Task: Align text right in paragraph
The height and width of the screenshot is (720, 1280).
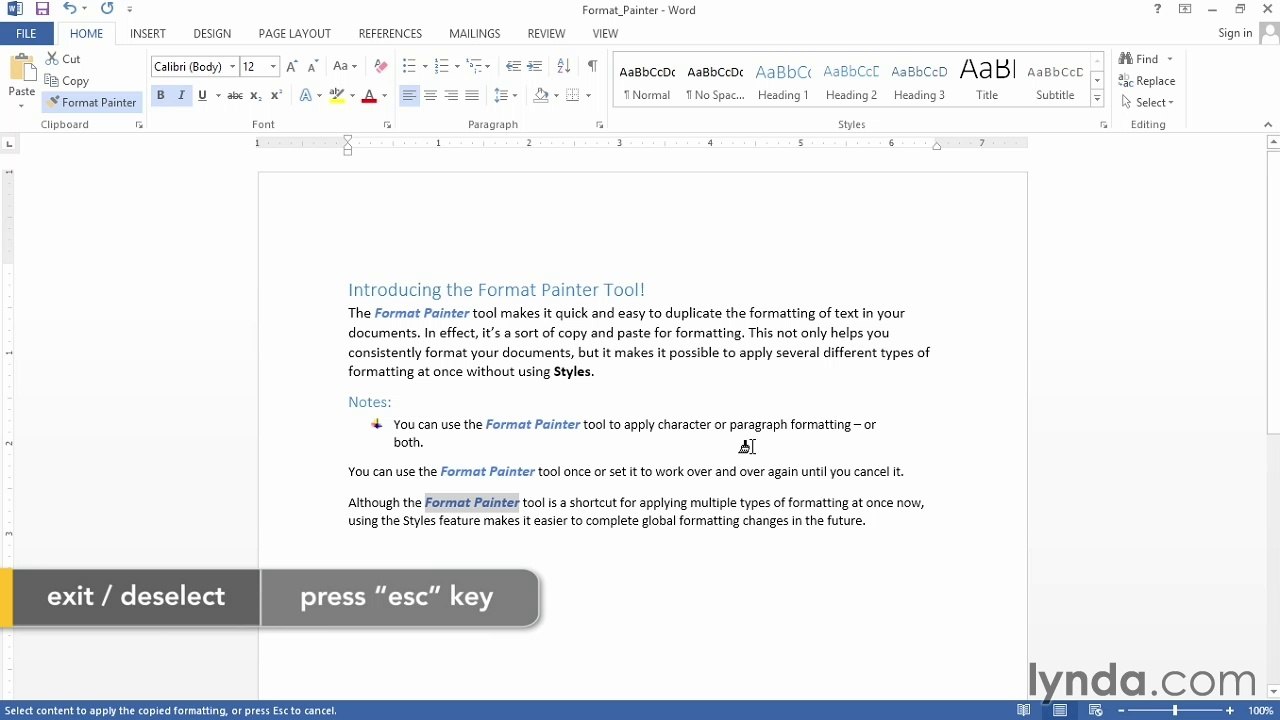Action: 451,96
